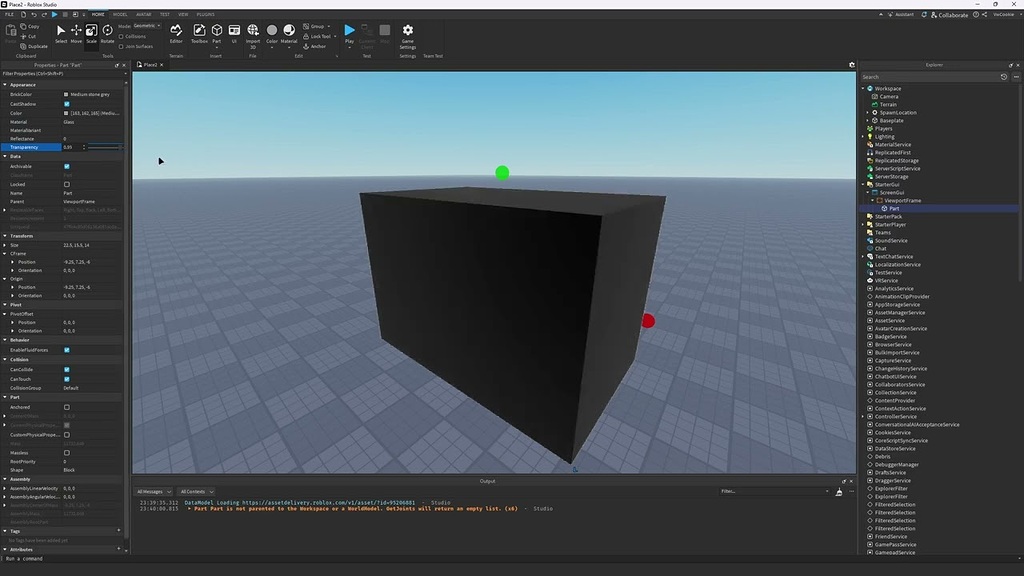This screenshot has height=576, width=1024.
Task: Open the Toolbox panel
Action: point(199,33)
